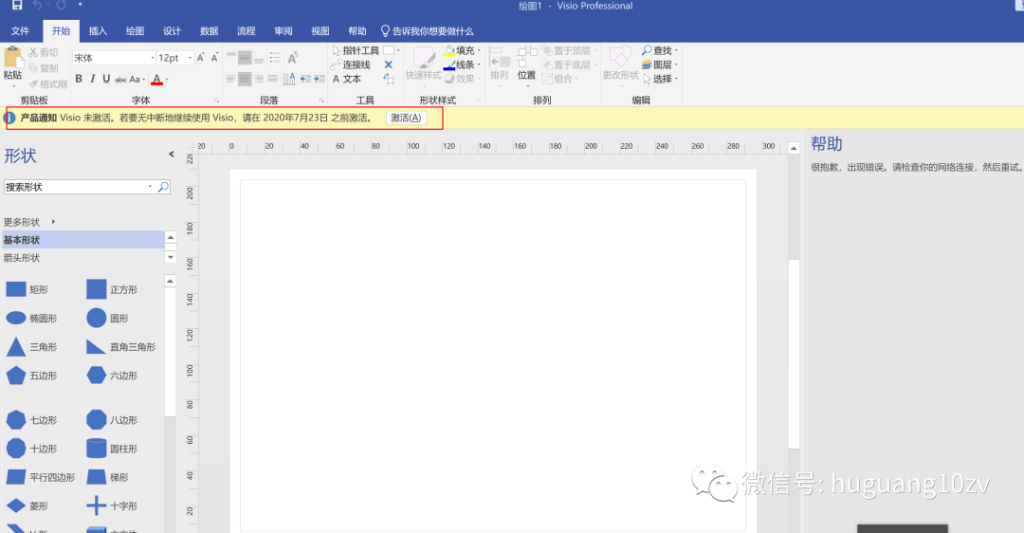Click the increase indent icon

pos(319,79)
